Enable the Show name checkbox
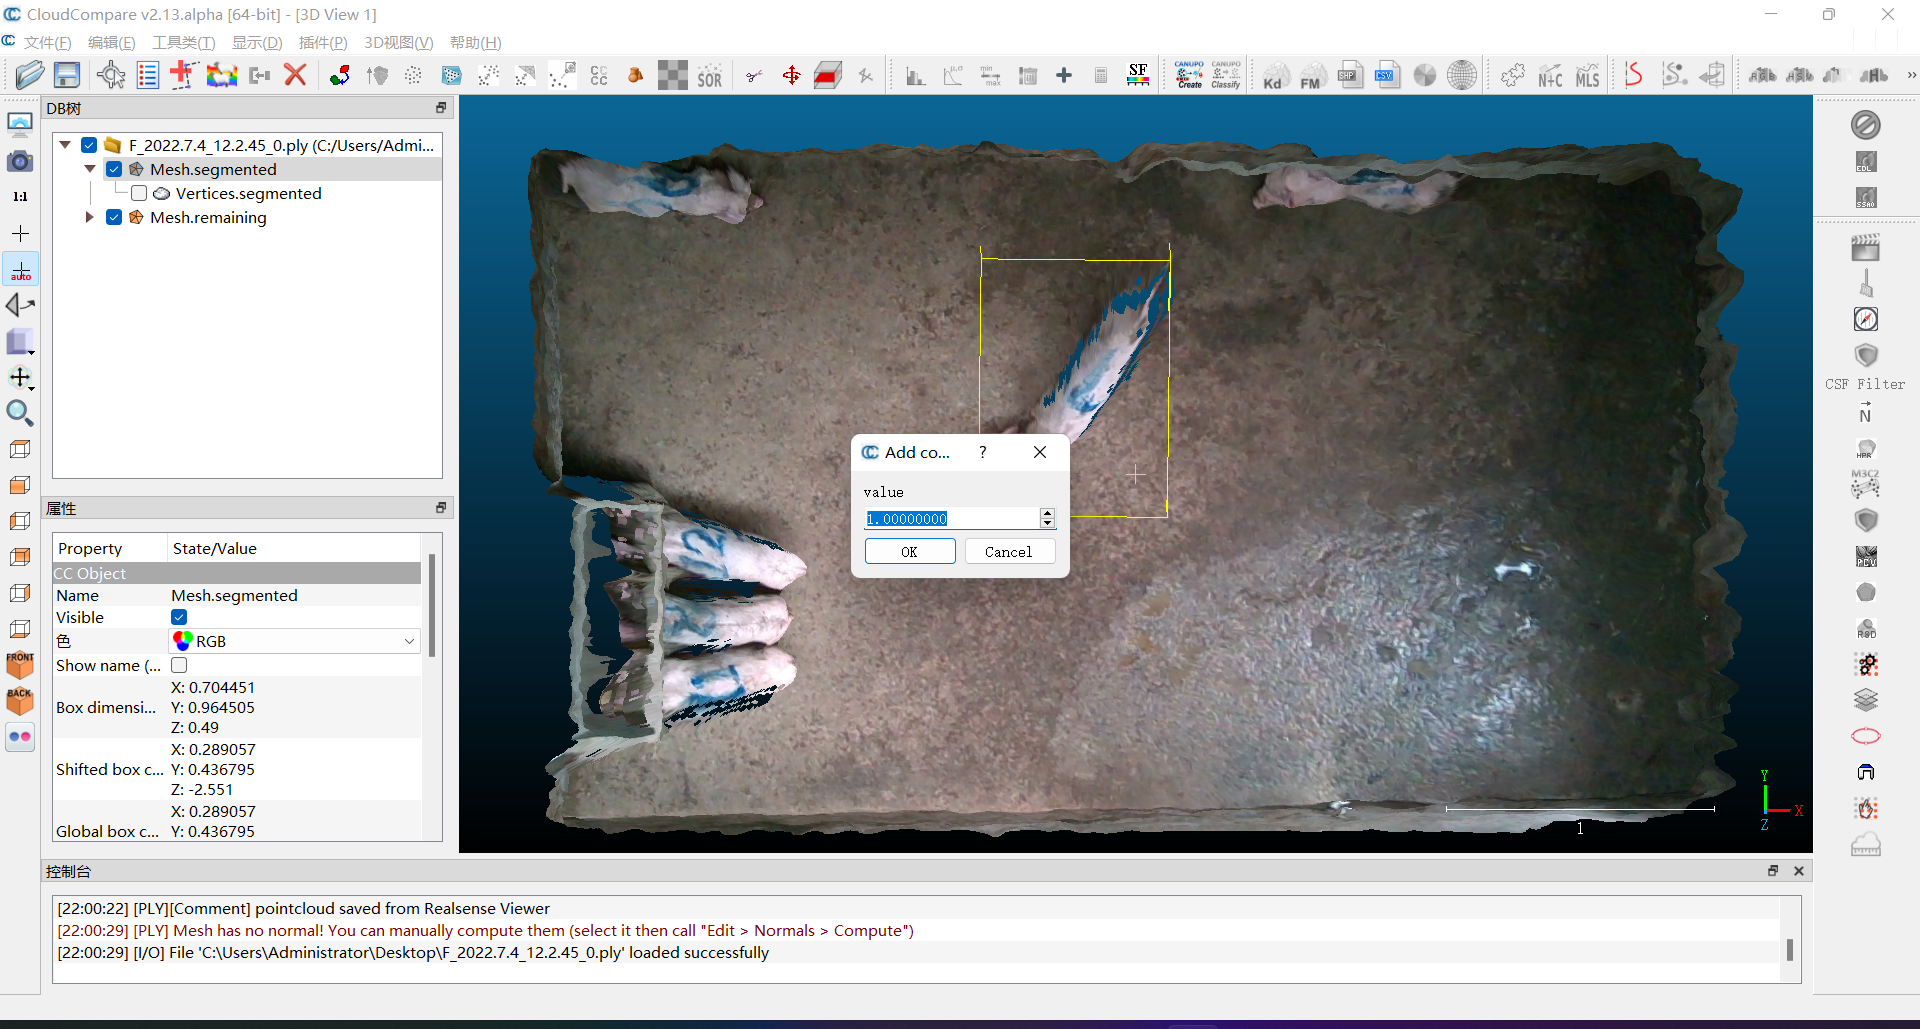The image size is (1920, 1029). coord(179,665)
